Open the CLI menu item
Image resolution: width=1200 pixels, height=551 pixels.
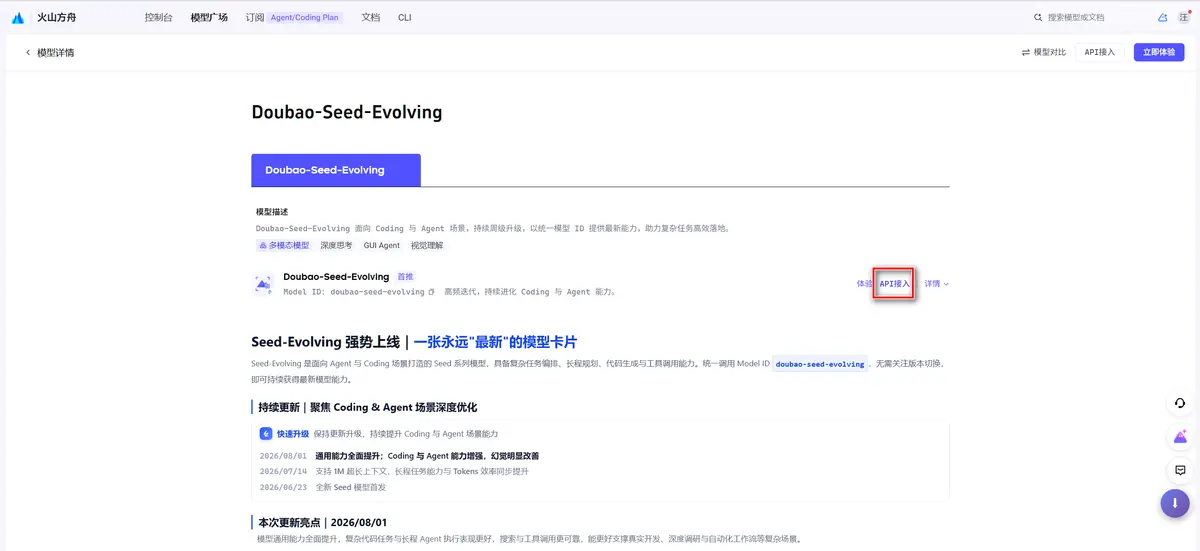404,18
